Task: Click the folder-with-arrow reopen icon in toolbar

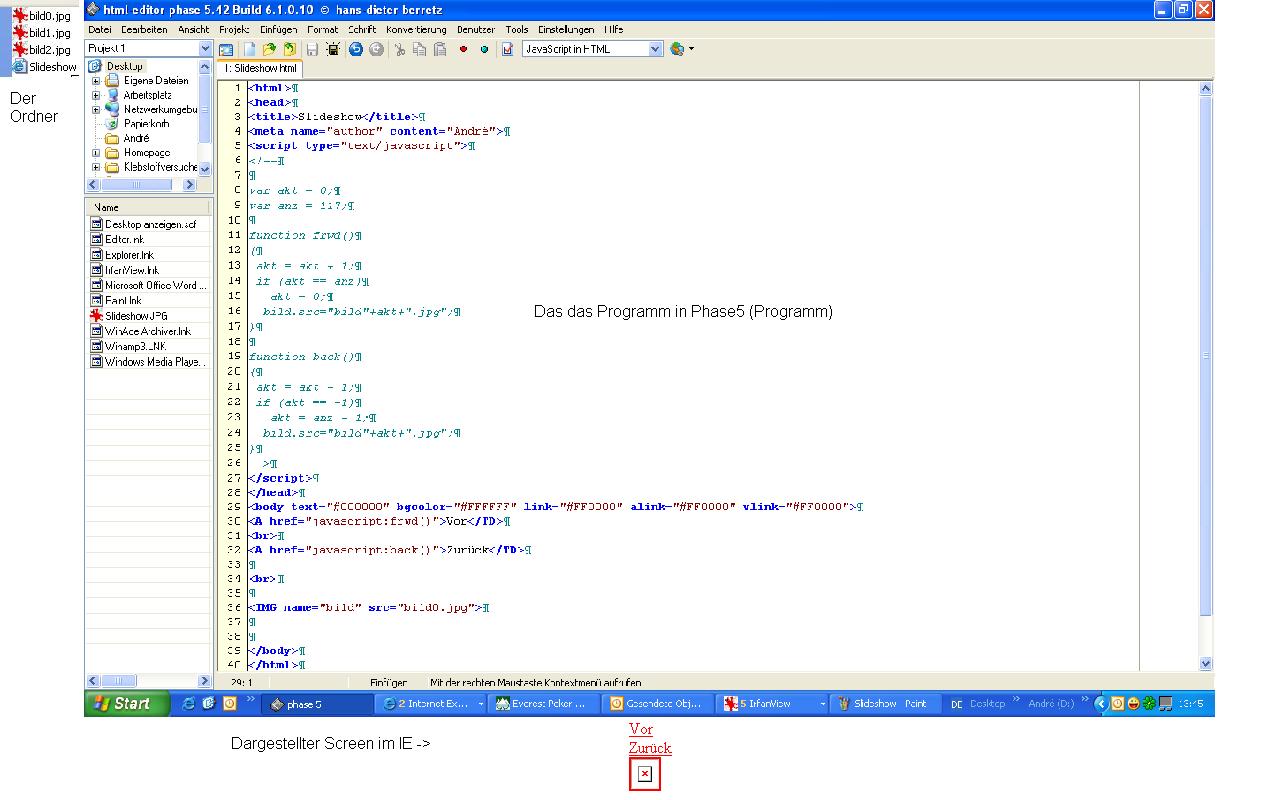Action: (290, 49)
